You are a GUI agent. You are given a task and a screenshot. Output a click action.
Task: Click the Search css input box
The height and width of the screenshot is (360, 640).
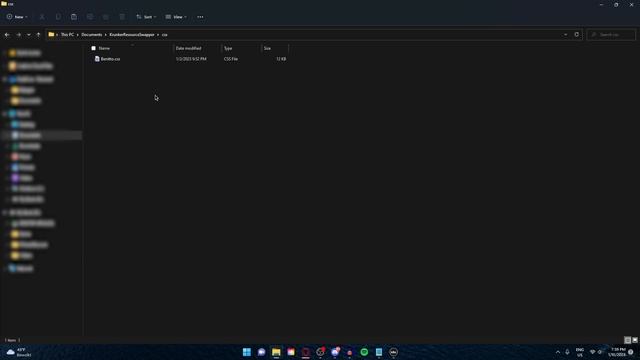coord(611,35)
